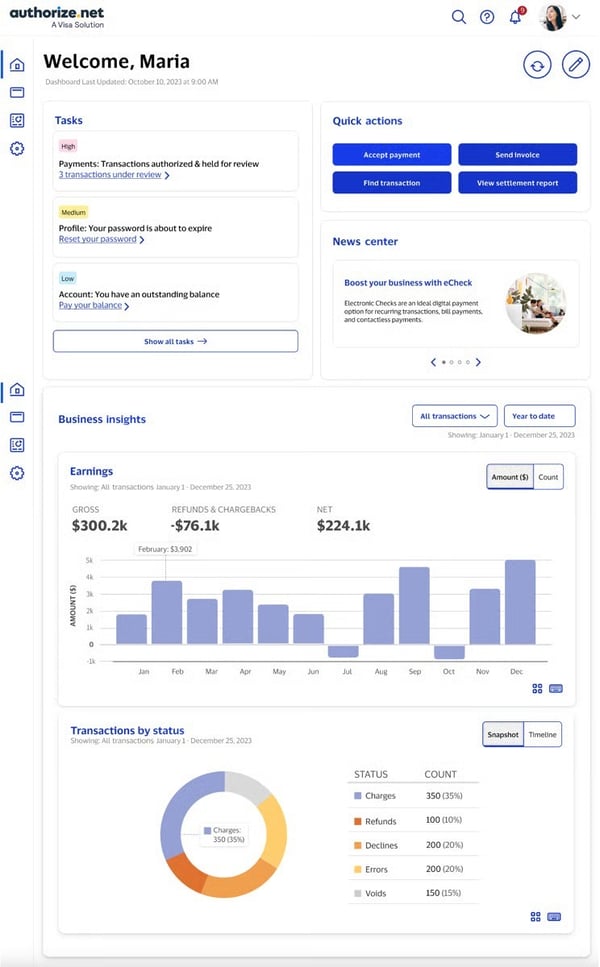The height and width of the screenshot is (967, 600).
Task: Open the top sidebar settings gear icon
Action: (17, 149)
